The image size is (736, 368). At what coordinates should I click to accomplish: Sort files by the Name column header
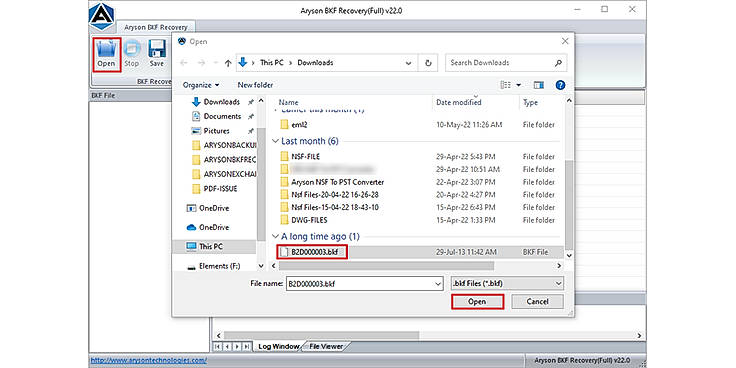click(x=288, y=102)
